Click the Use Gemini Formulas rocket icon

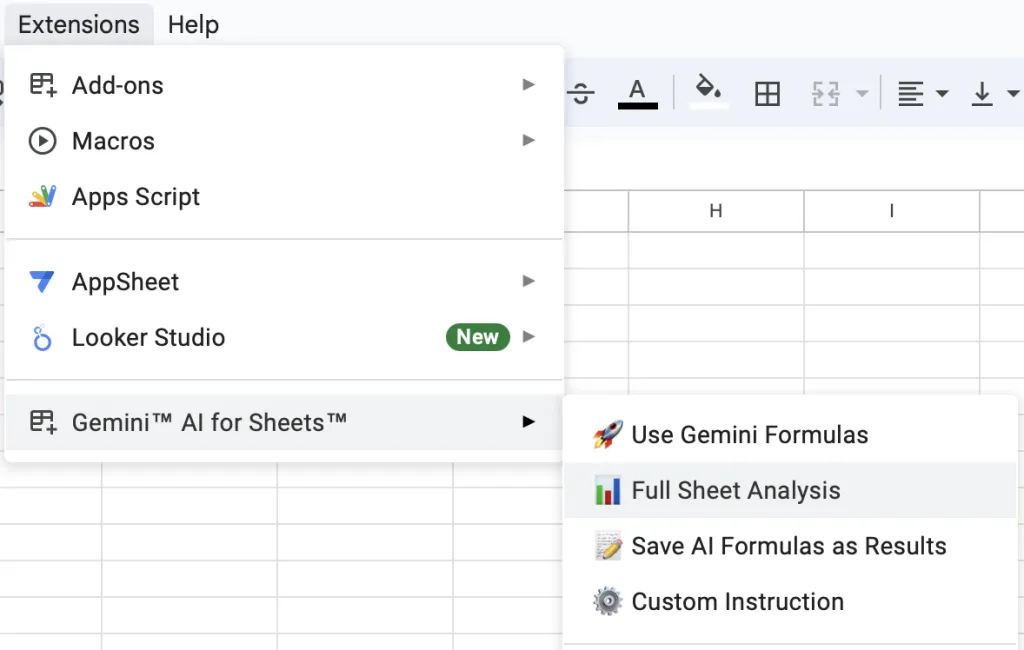pyautogui.click(x=605, y=434)
